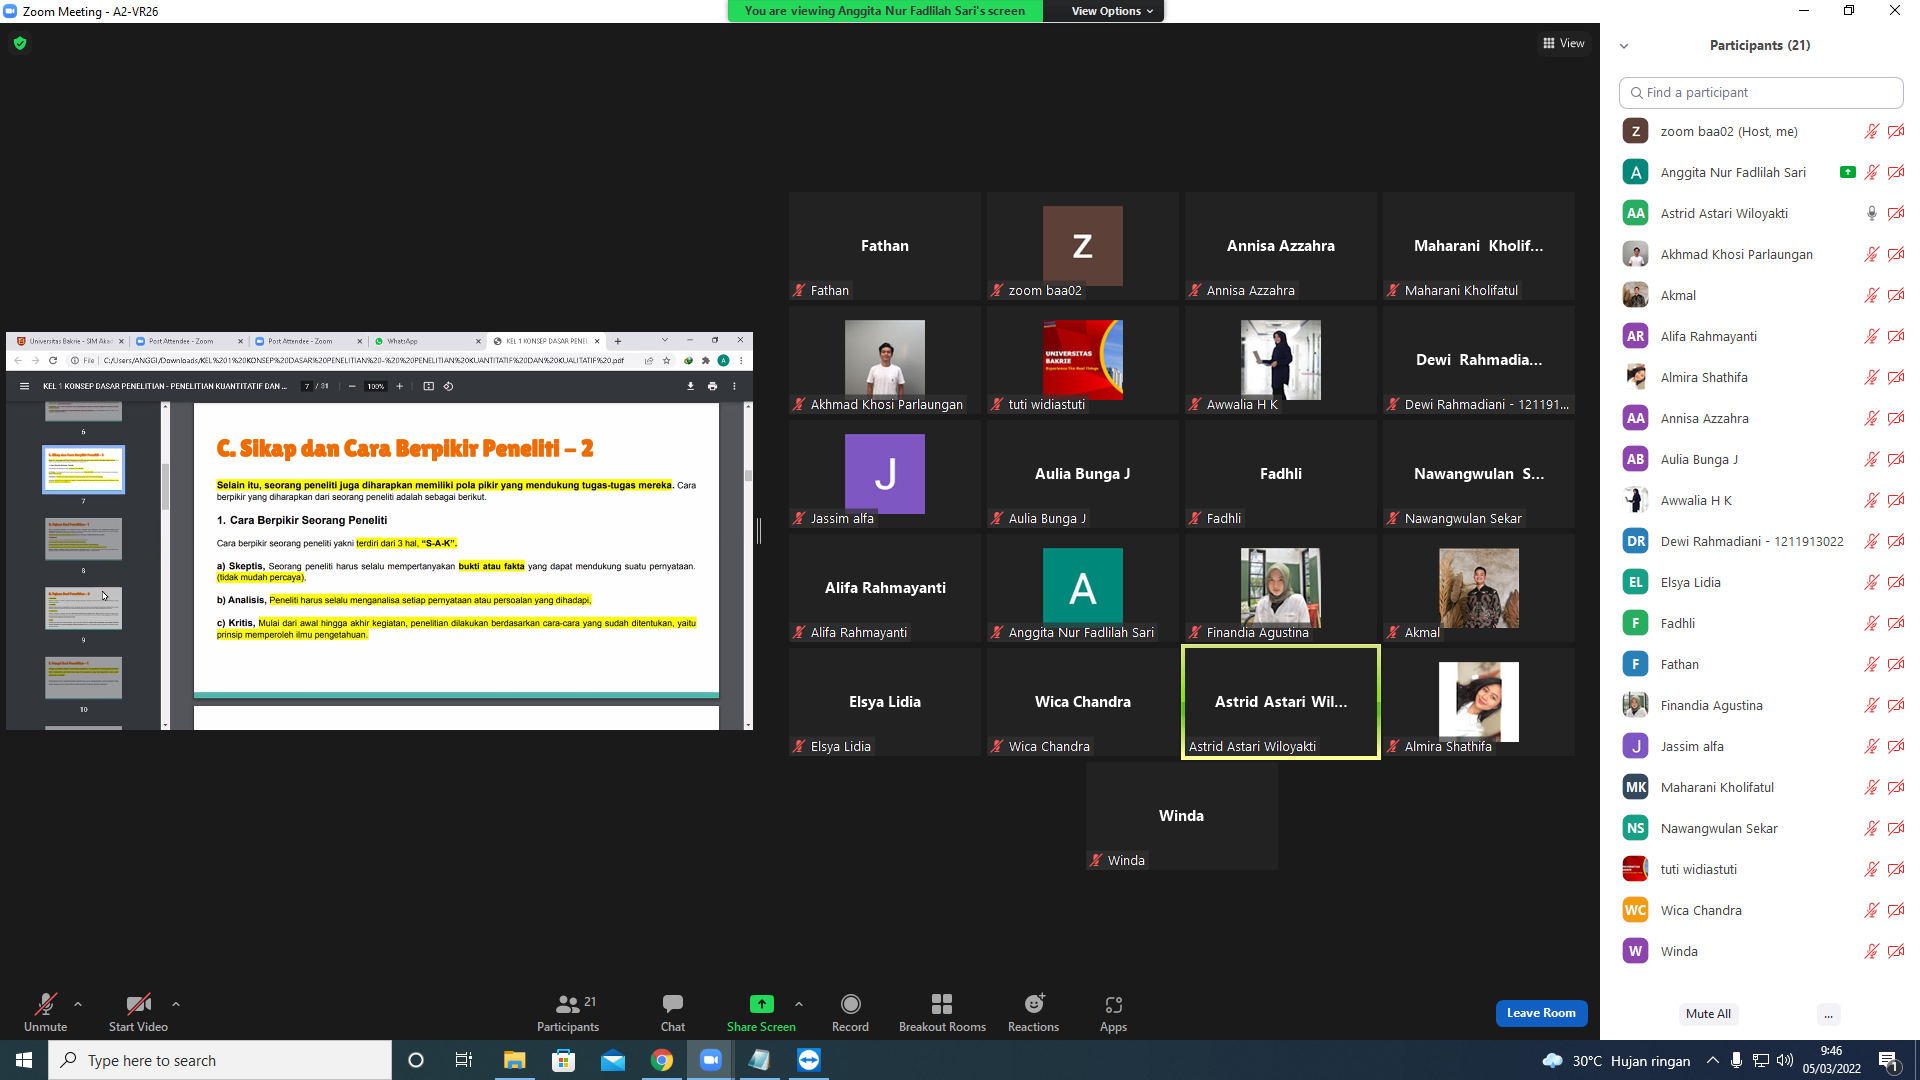Click the Find a participant search field
The width and height of the screenshot is (1920, 1080).
point(1761,92)
